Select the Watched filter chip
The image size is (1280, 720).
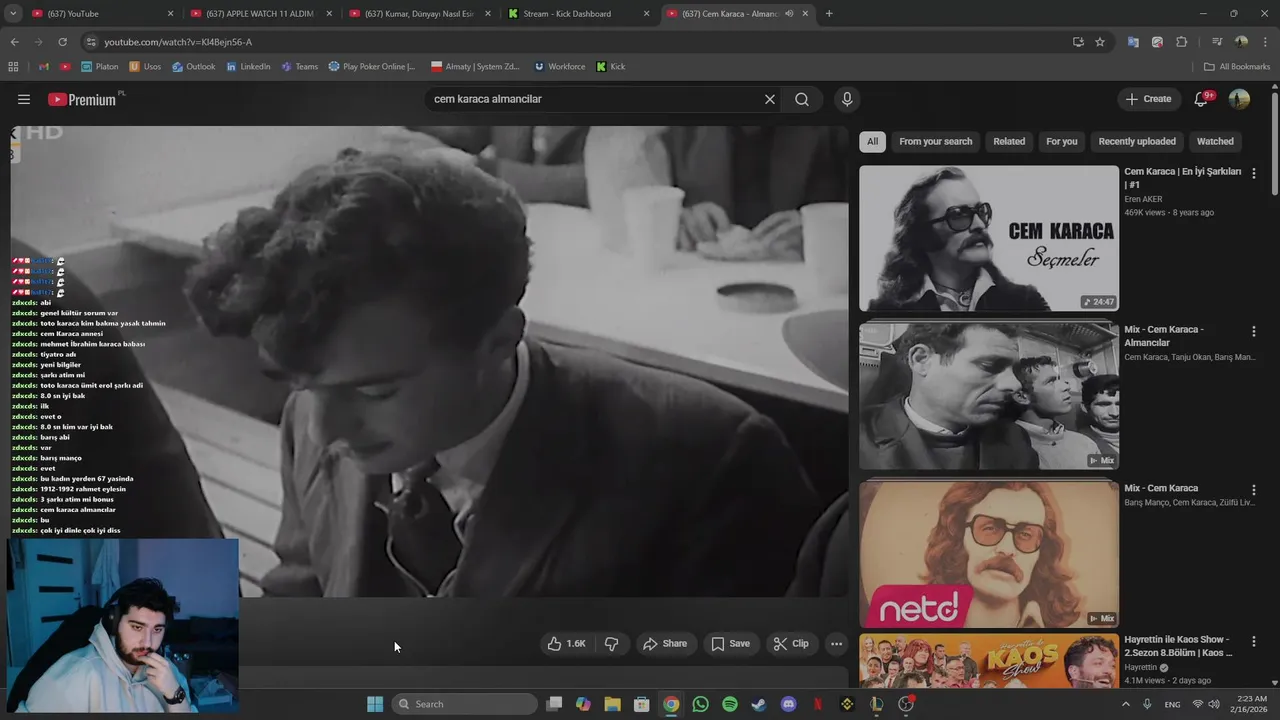coord(1215,141)
